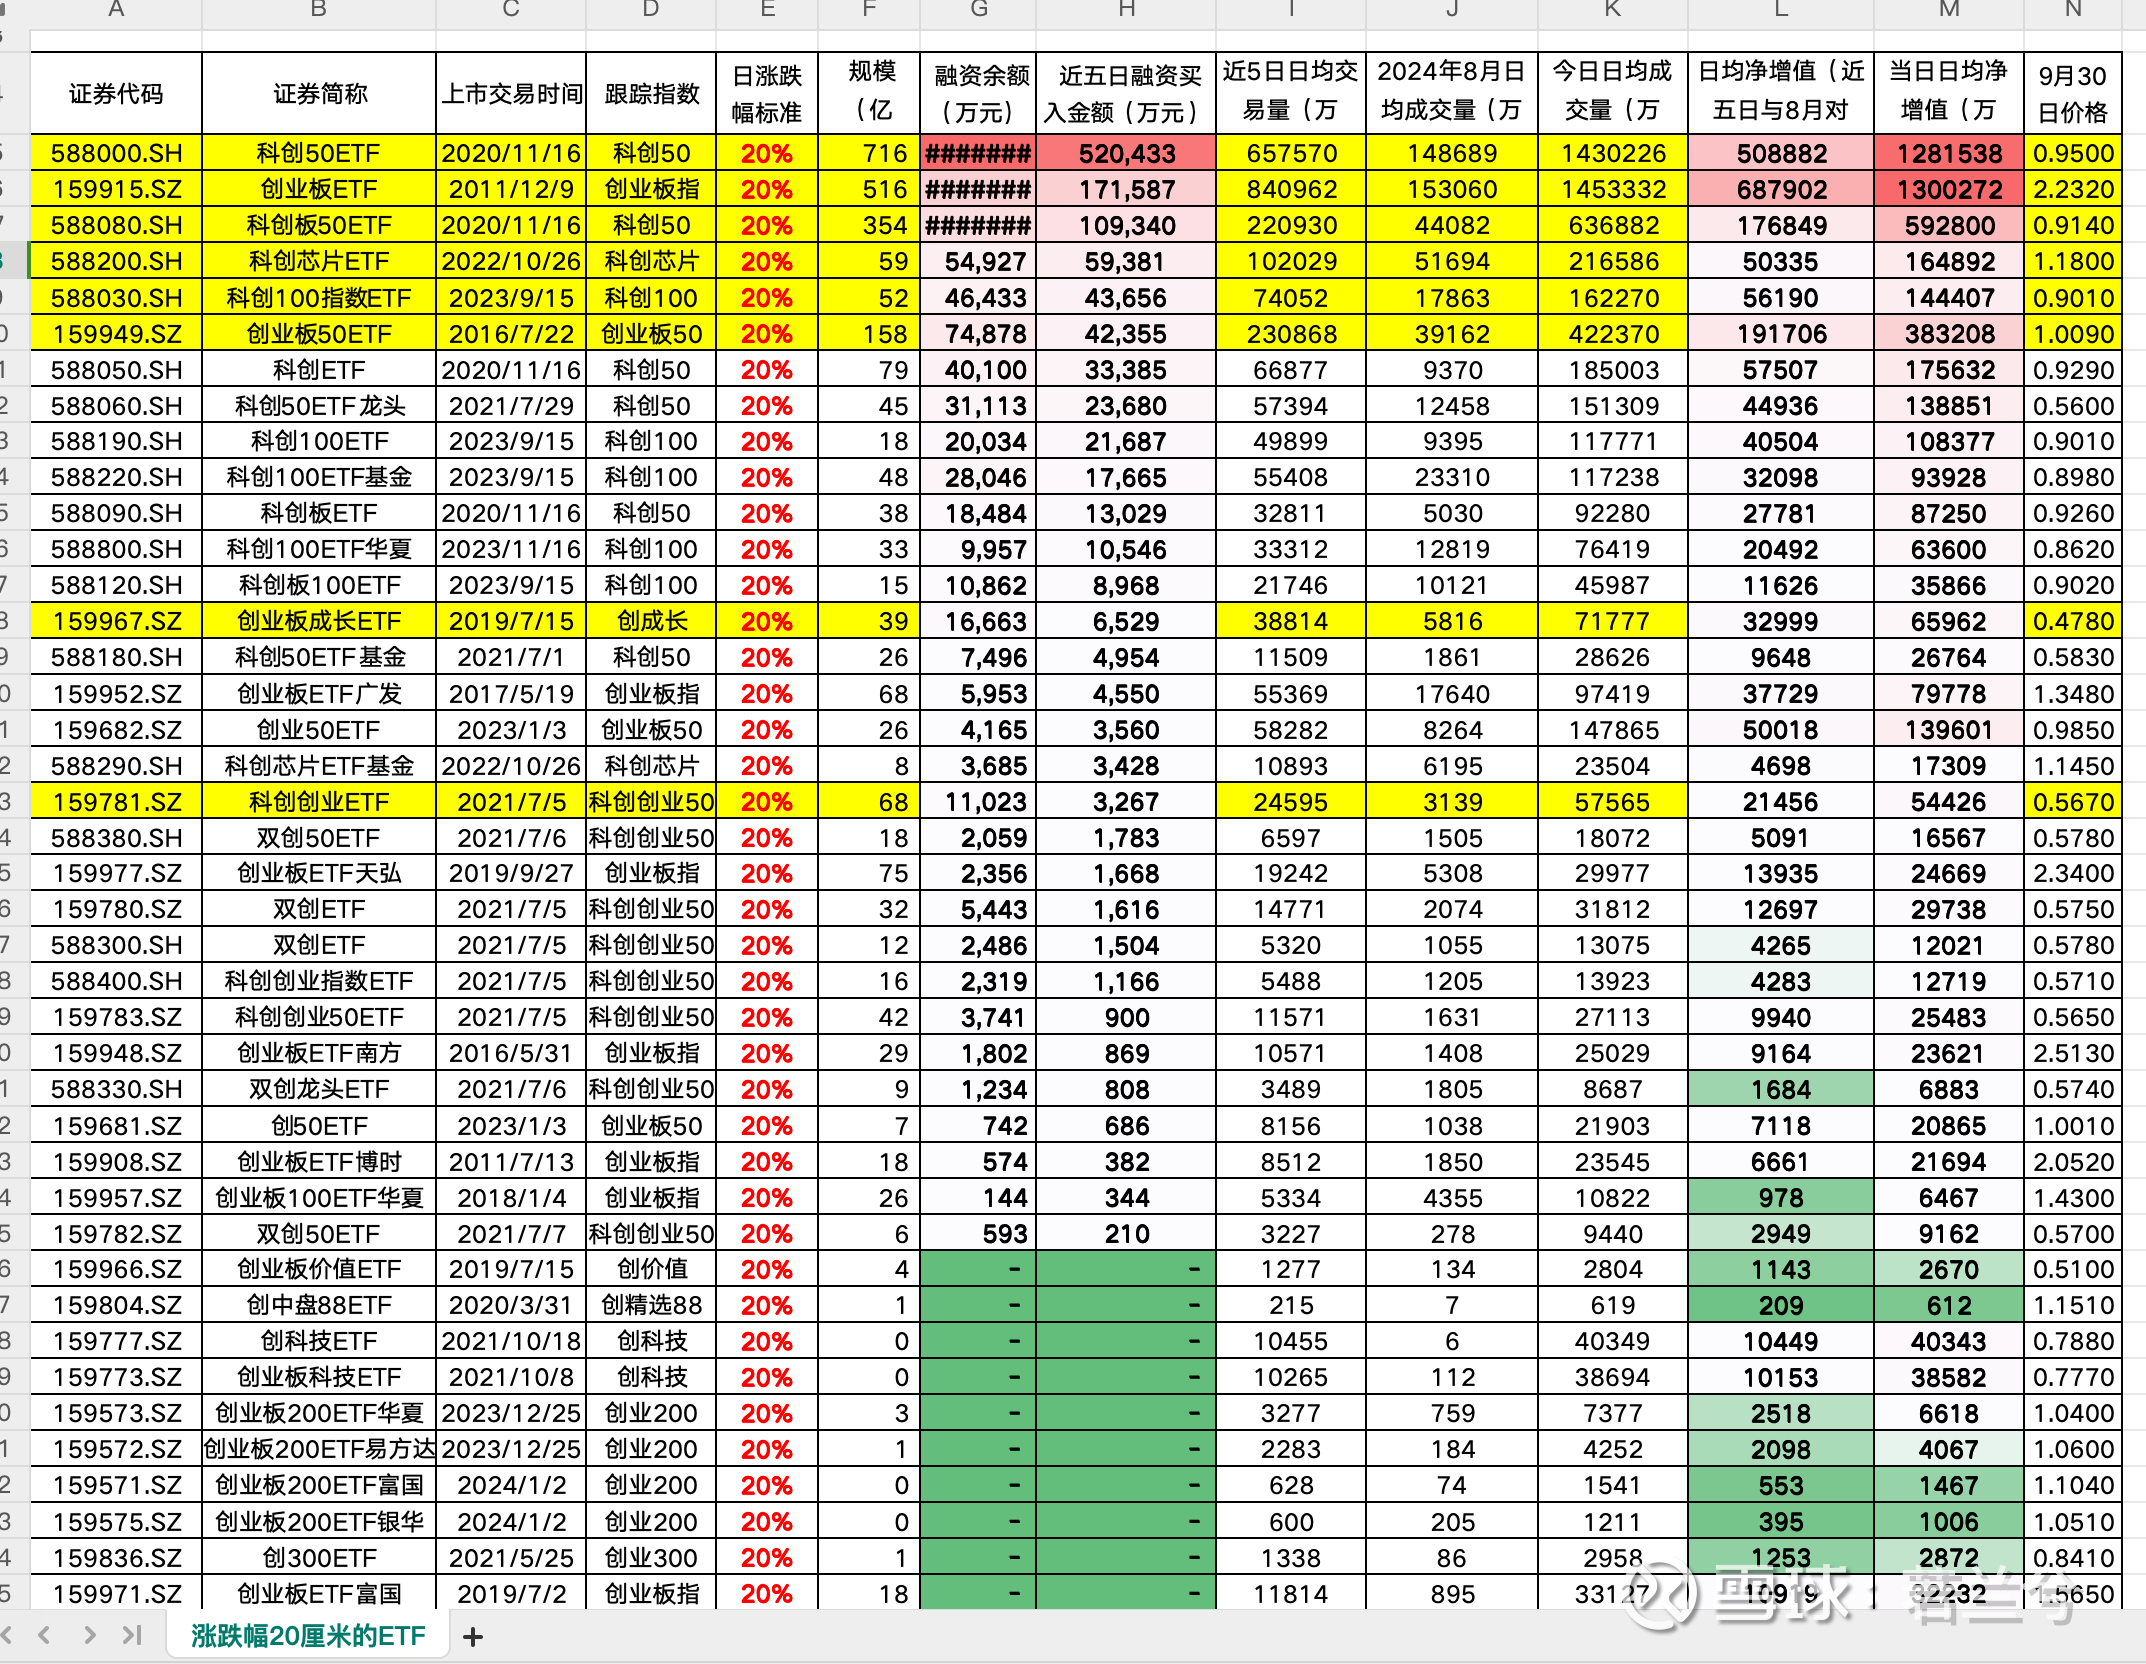Add a new sheet with the plus button
This screenshot has width=2146, height=1664.
click(x=473, y=1637)
